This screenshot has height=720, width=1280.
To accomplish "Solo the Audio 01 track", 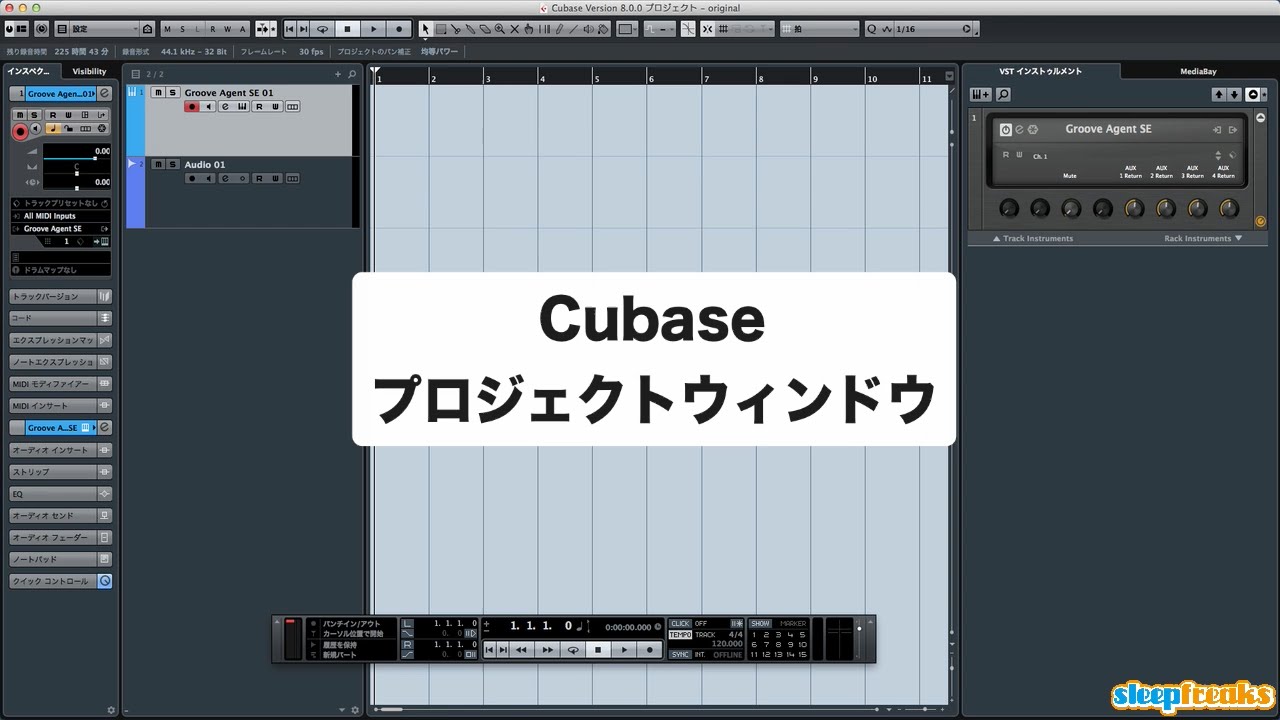I will (172, 164).
